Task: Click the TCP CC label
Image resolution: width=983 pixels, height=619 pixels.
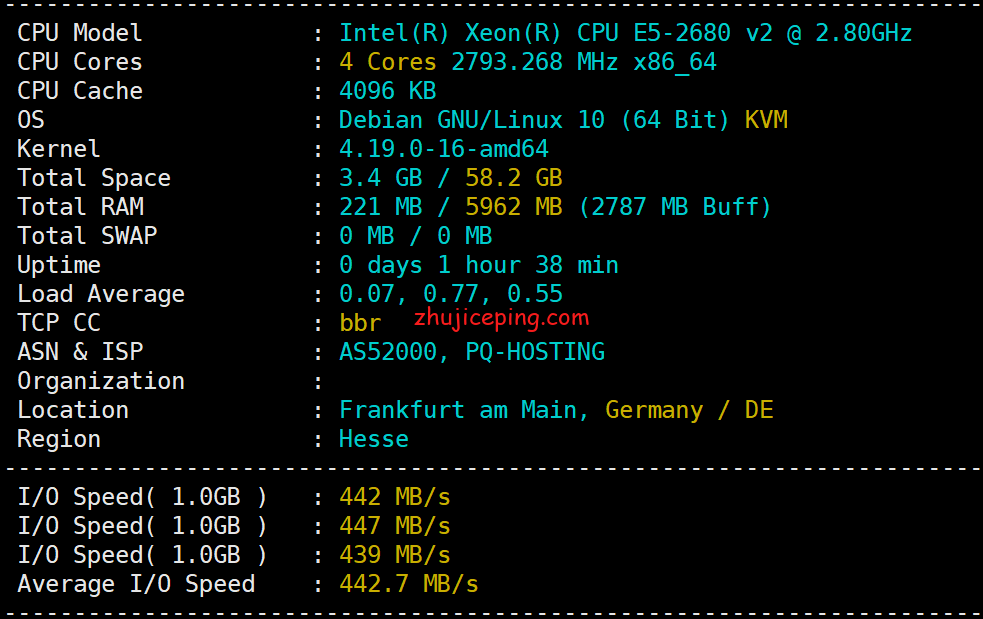Action: tap(59, 323)
